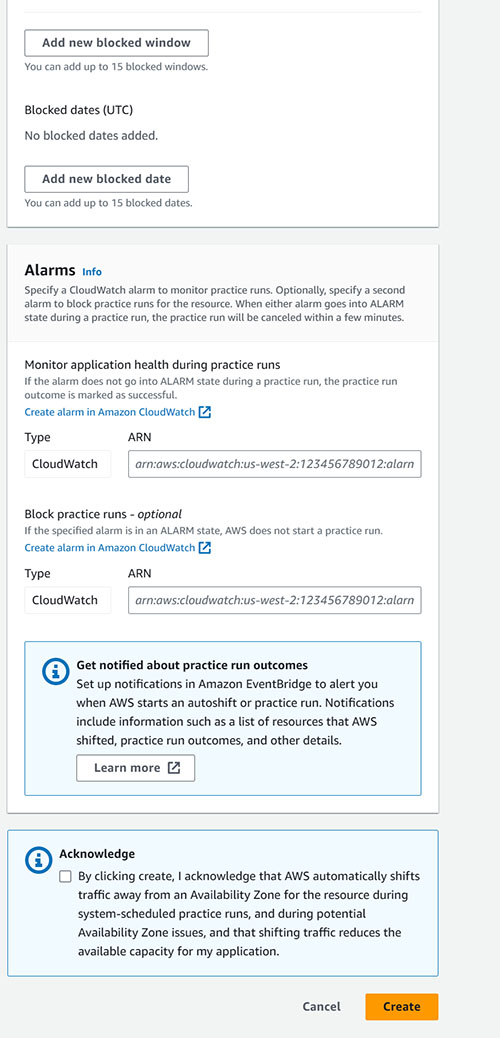Click the external link icon beside the Block practice runs CloudWatch link
500x1038 pixels.
coord(205,547)
